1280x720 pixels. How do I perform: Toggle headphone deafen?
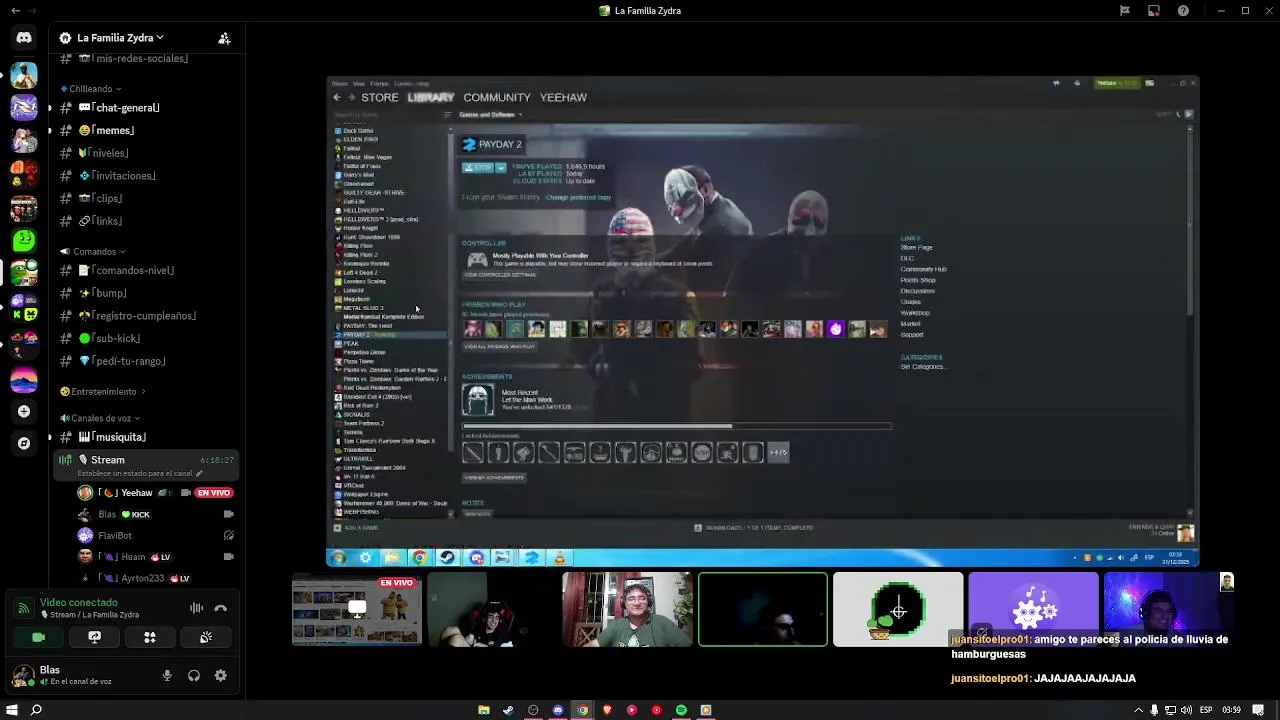194,676
